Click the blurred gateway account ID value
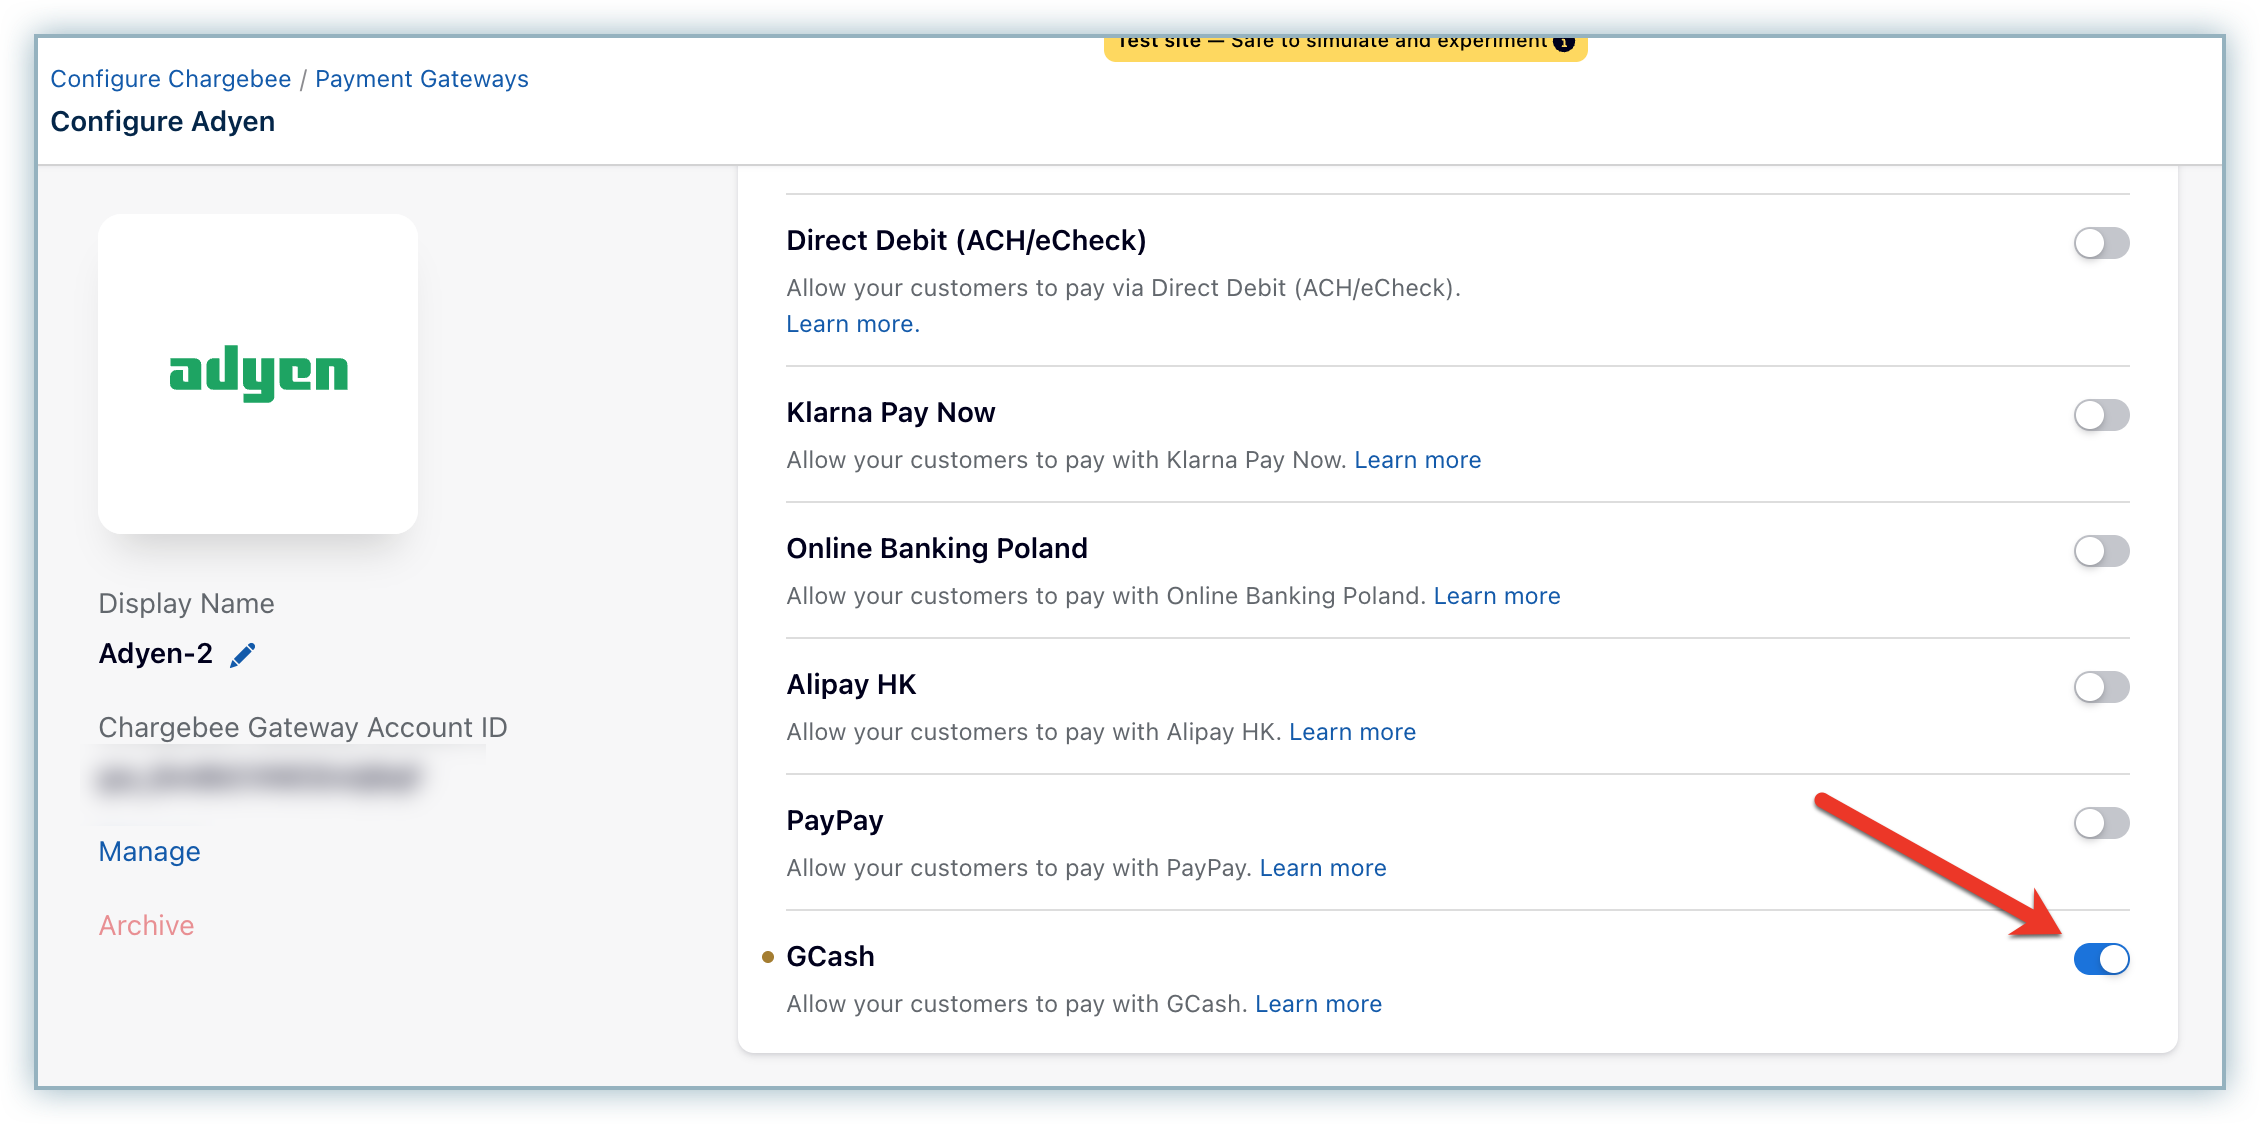Viewport: 2260px width, 1124px height. coord(258,779)
